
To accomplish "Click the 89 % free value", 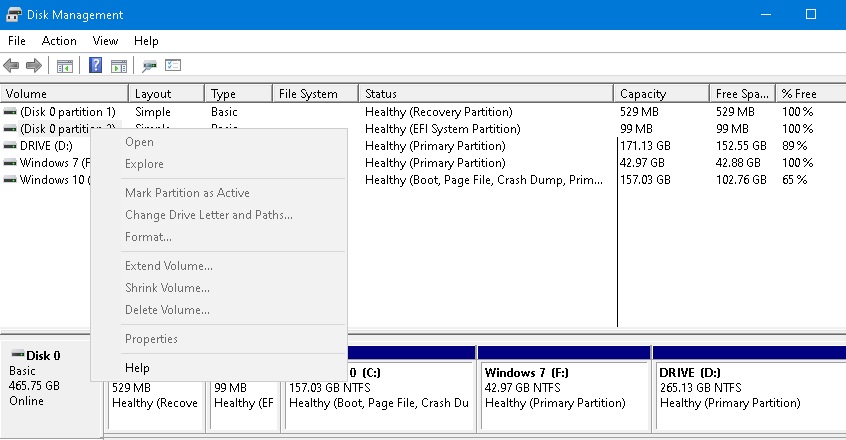I will (x=795, y=146).
